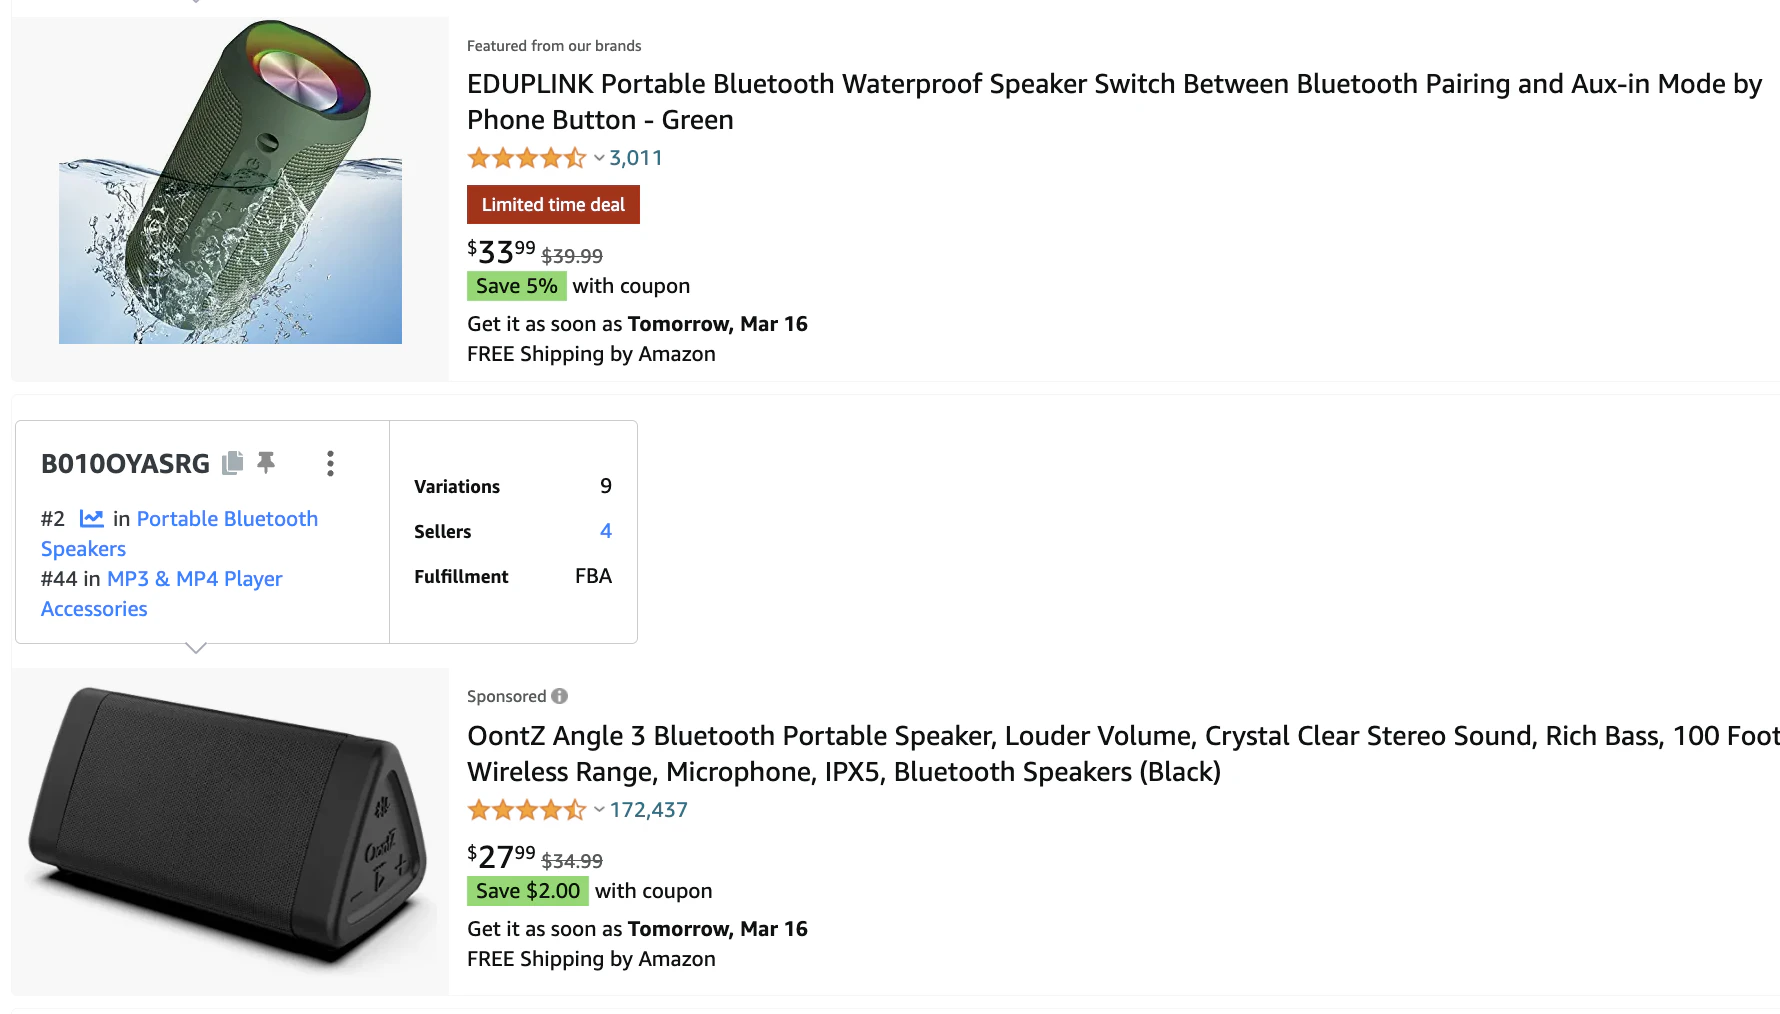This screenshot has height=1014, width=1780.
Task: Click the Sponsored info icon
Action: (560, 696)
